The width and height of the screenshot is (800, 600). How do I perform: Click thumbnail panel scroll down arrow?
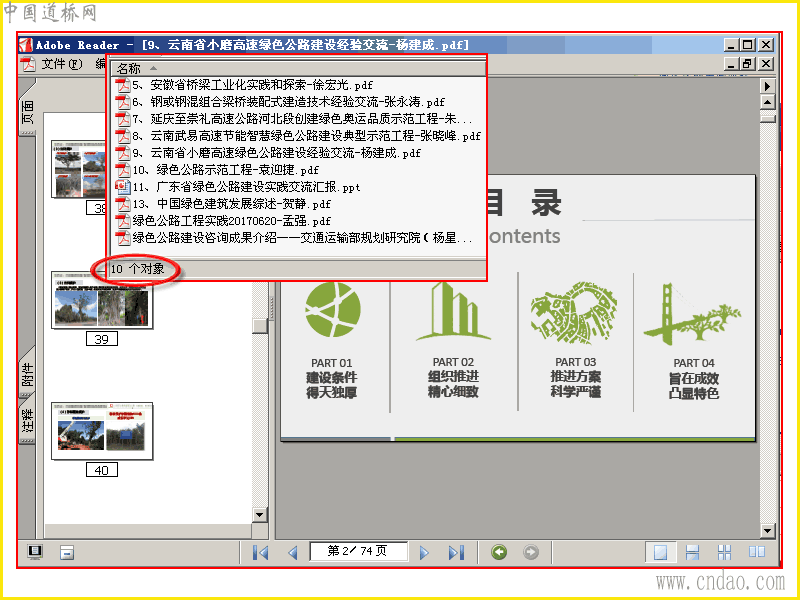pos(260,515)
